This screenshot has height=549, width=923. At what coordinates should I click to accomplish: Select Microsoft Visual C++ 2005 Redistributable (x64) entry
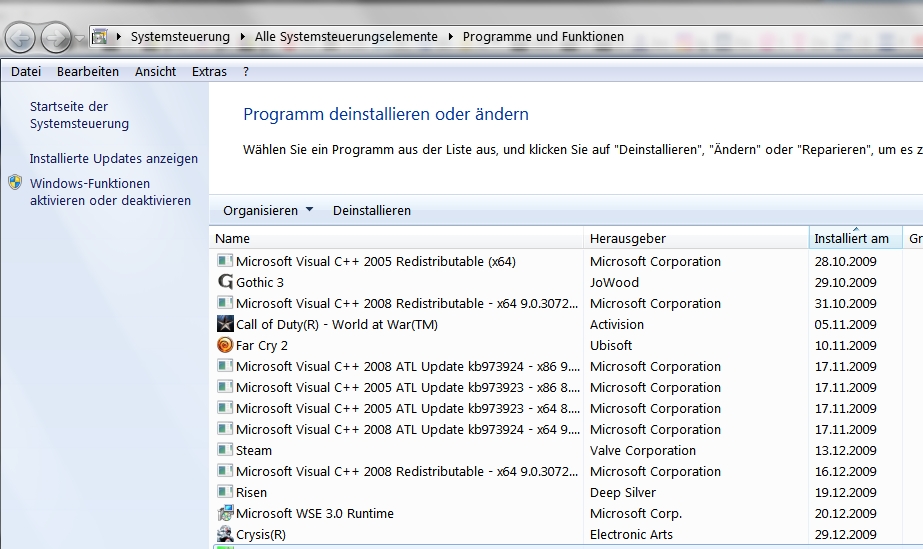(376, 261)
